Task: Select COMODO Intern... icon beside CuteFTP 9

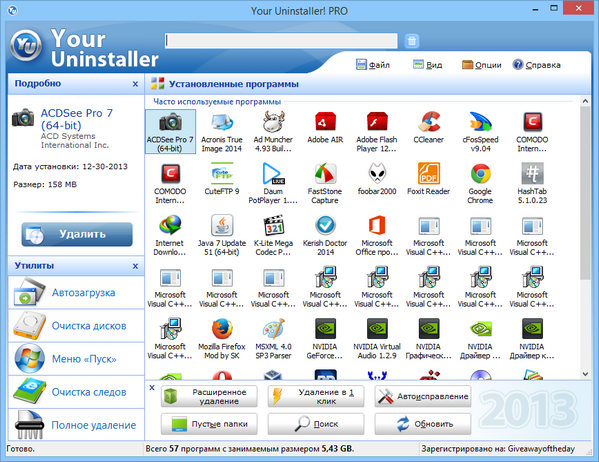Action: coord(170,183)
